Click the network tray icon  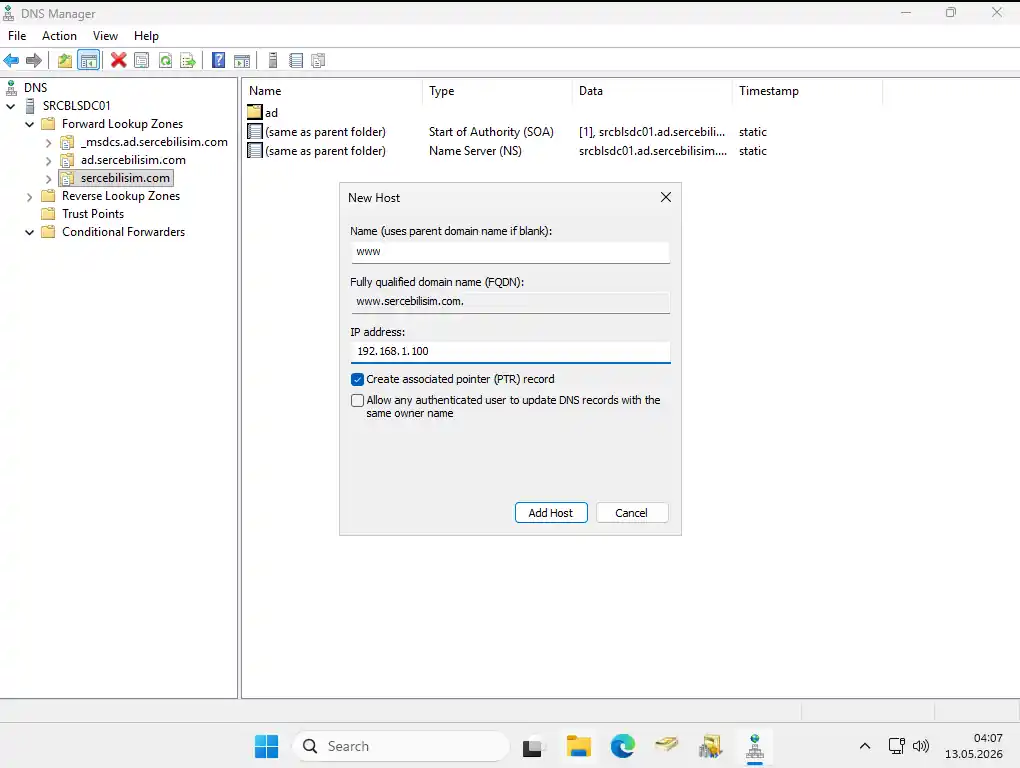pos(896,746)
